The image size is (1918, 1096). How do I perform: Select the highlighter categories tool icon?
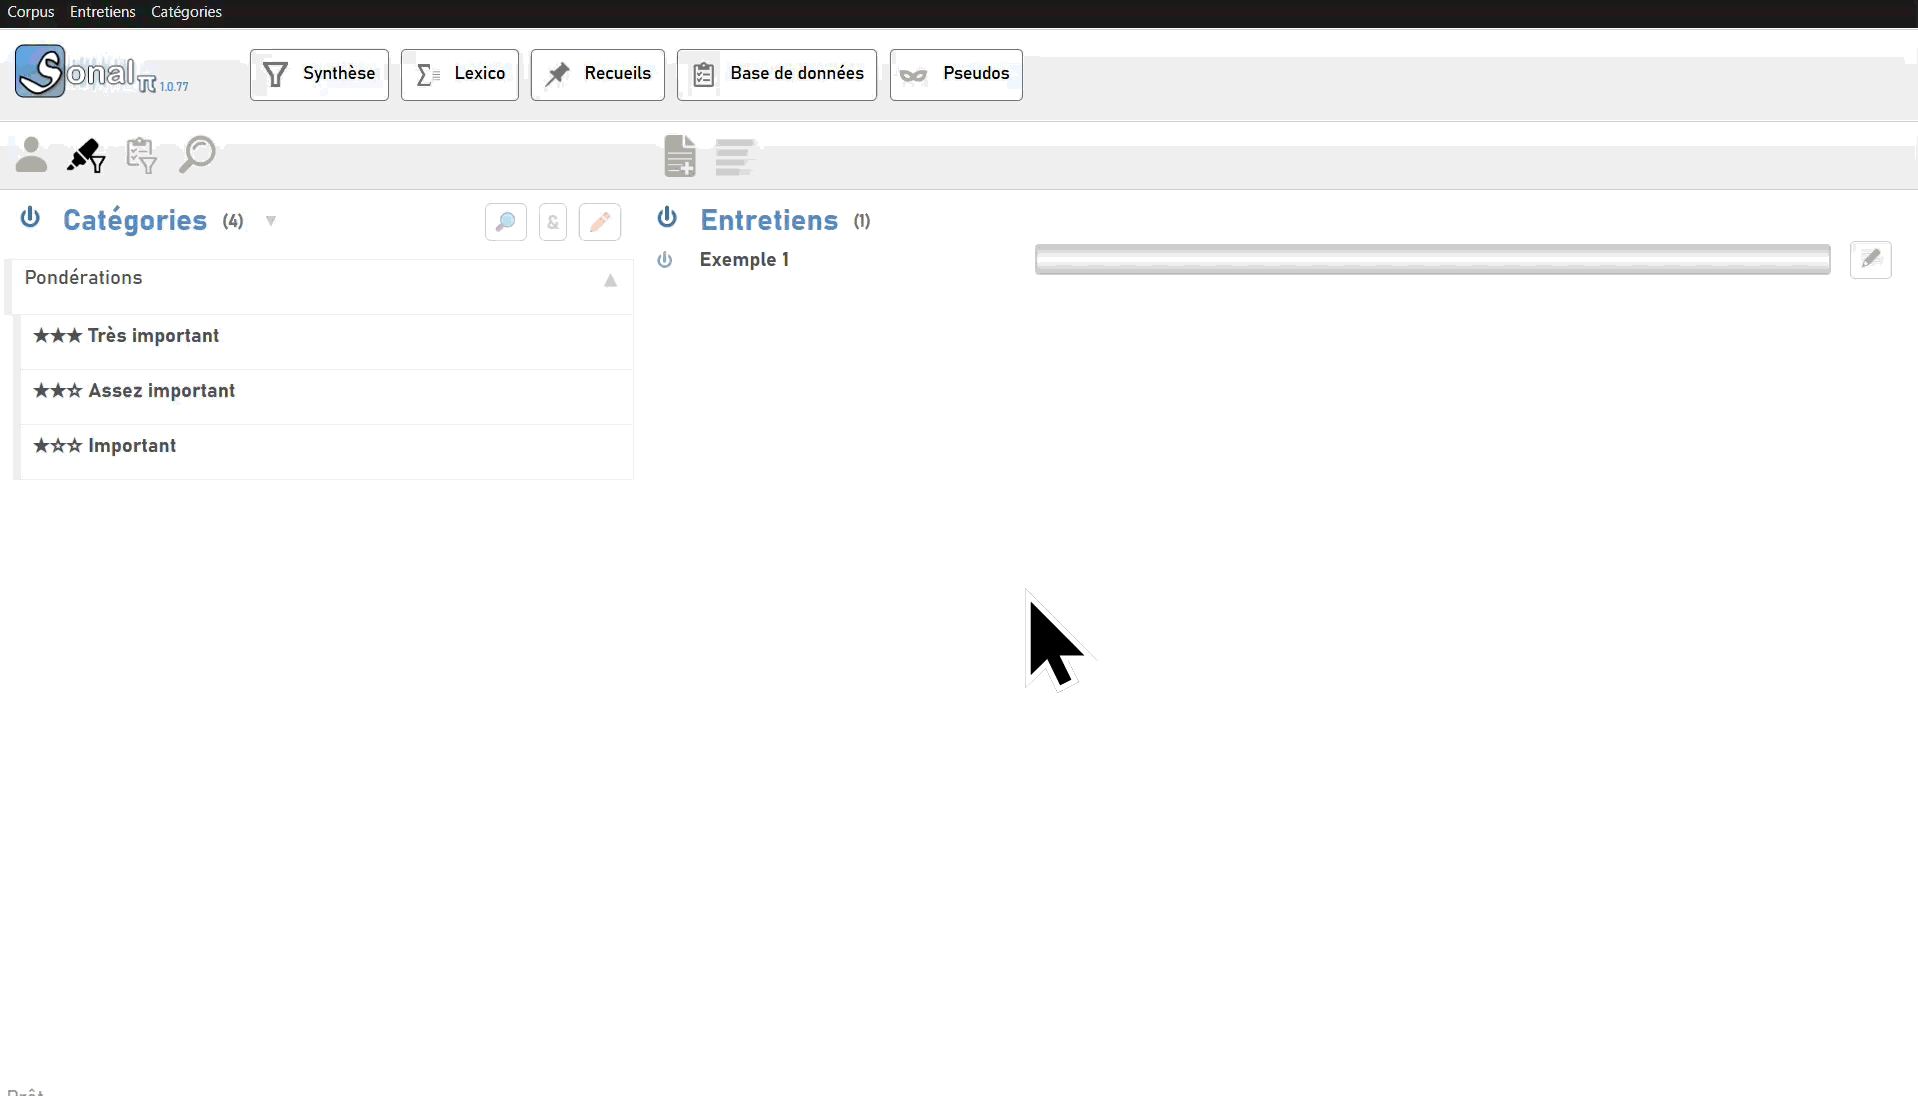click(x=86, y=155)
